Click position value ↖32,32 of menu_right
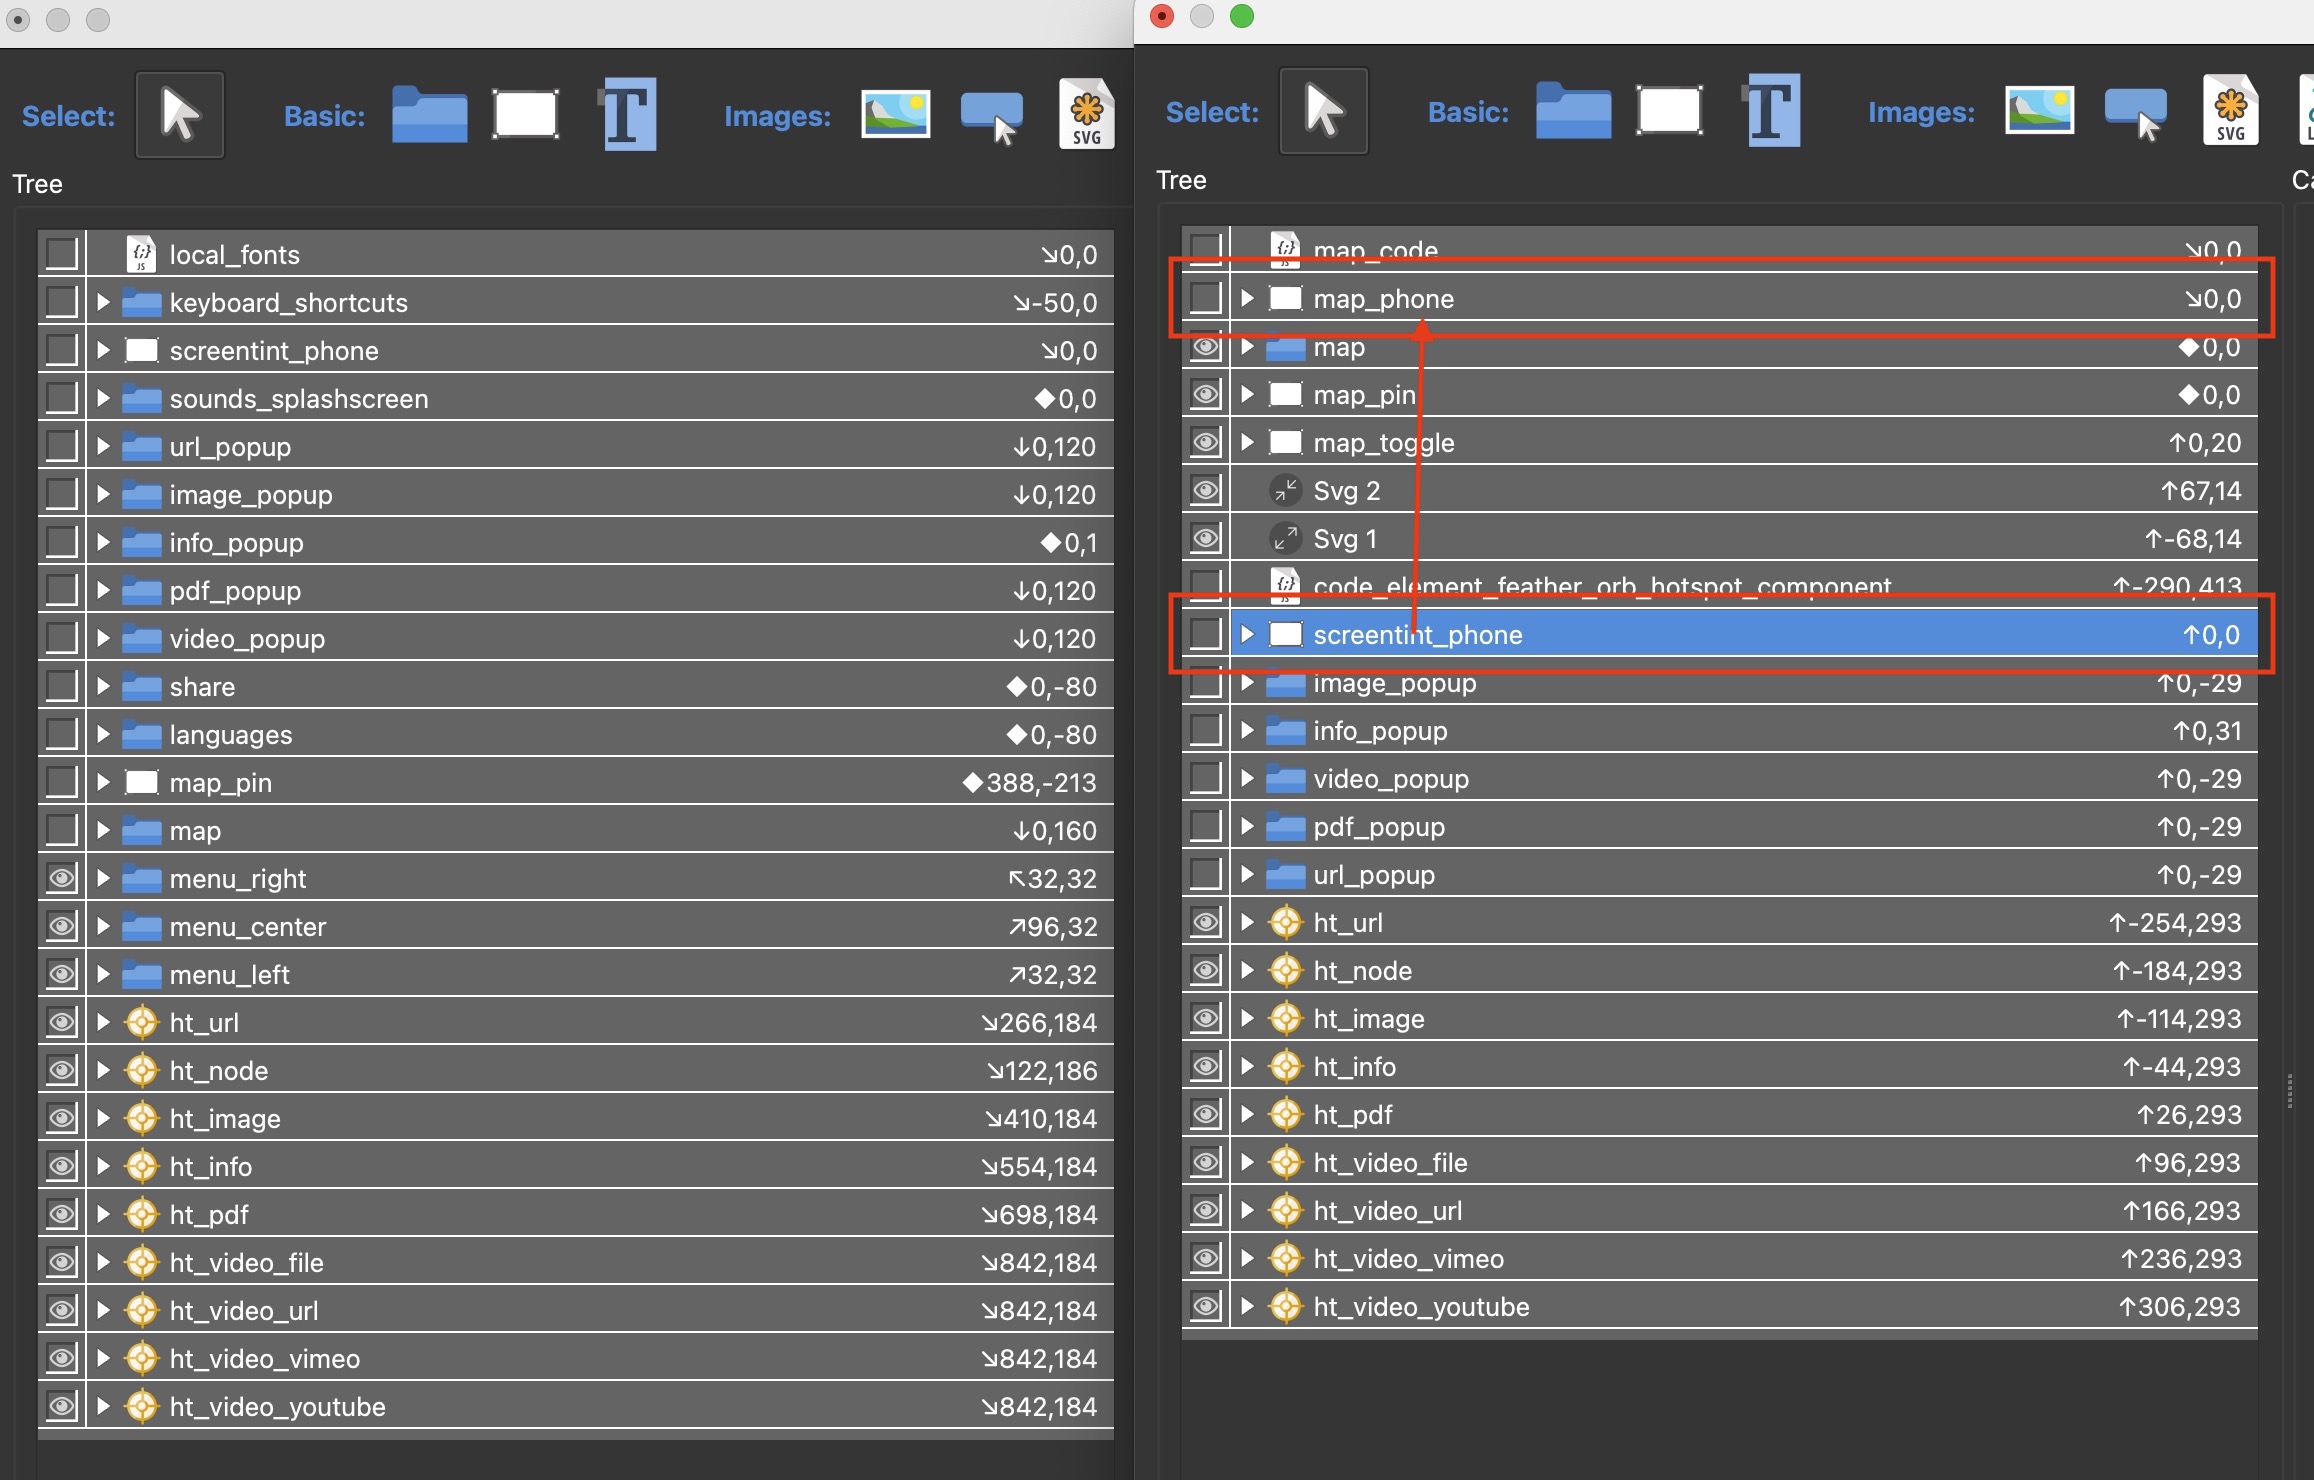The image size is (2314, 1480). (x=1053, y=878)
